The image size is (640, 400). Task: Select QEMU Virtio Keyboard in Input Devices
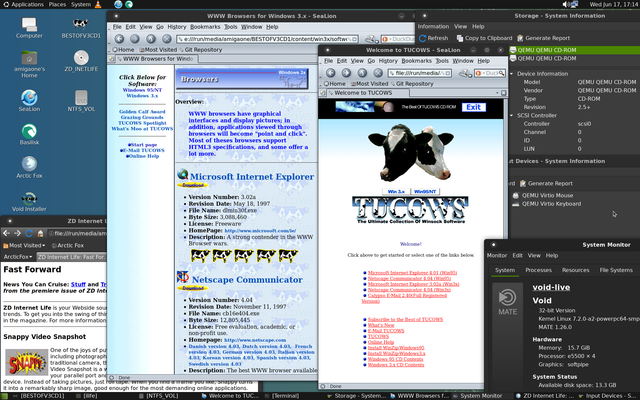click(x=551, y=204)
